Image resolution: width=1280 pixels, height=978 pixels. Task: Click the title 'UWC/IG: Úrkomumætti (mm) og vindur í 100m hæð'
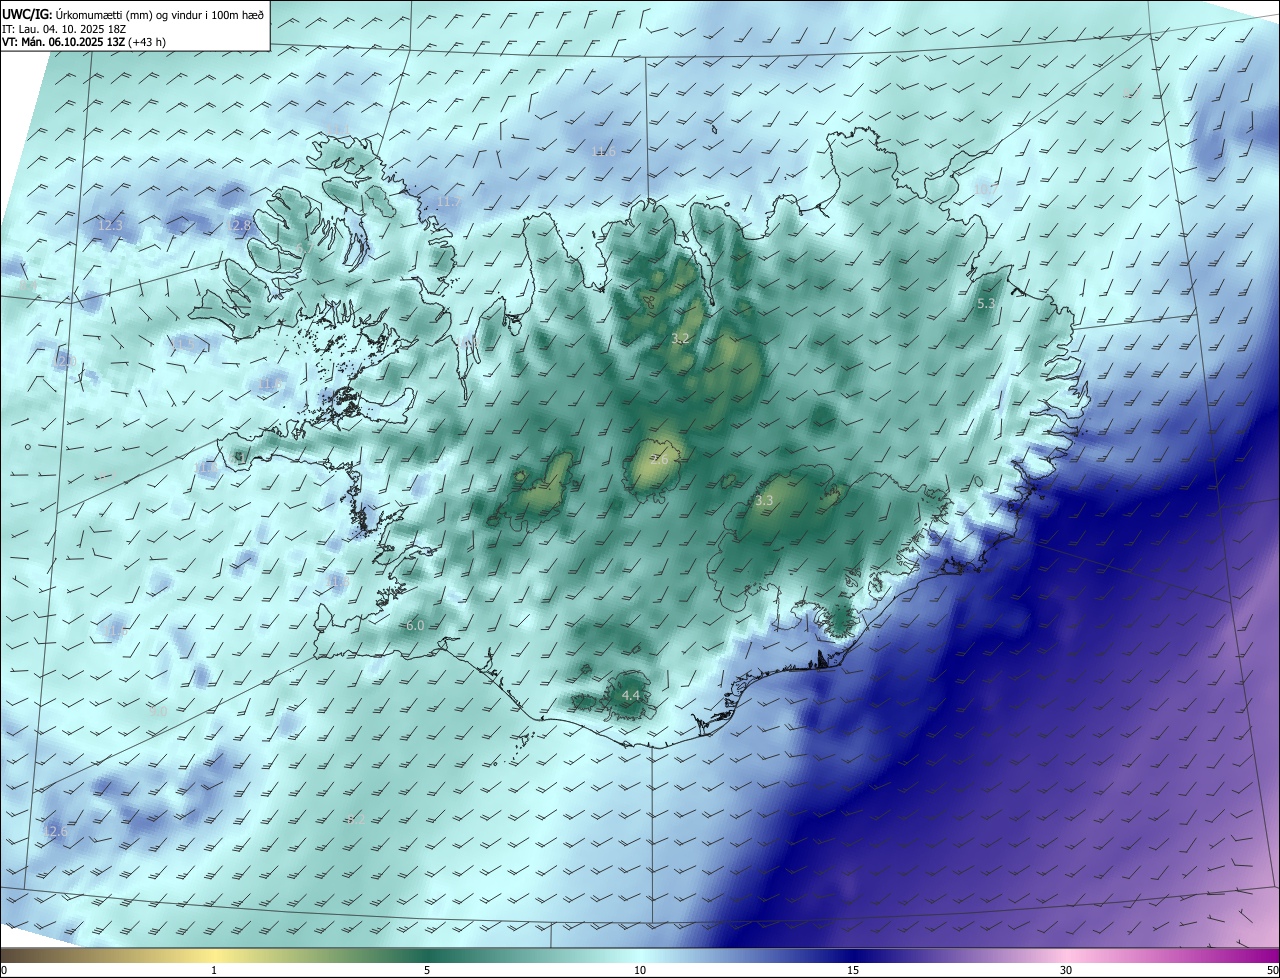point(133,14)
